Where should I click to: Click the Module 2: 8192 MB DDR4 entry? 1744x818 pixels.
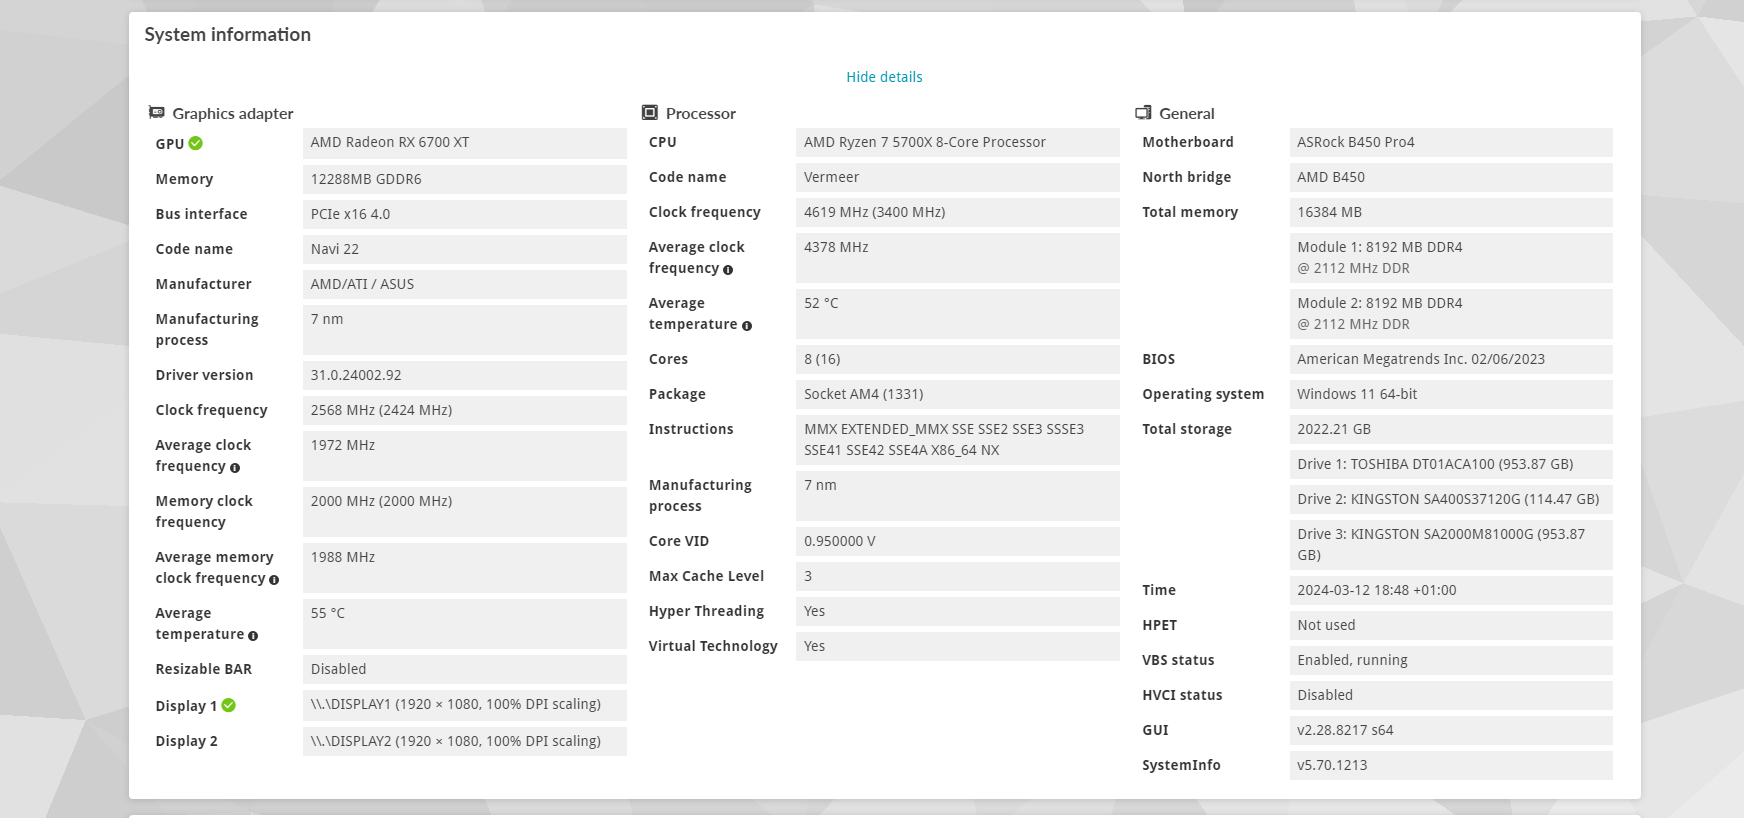1451,314
